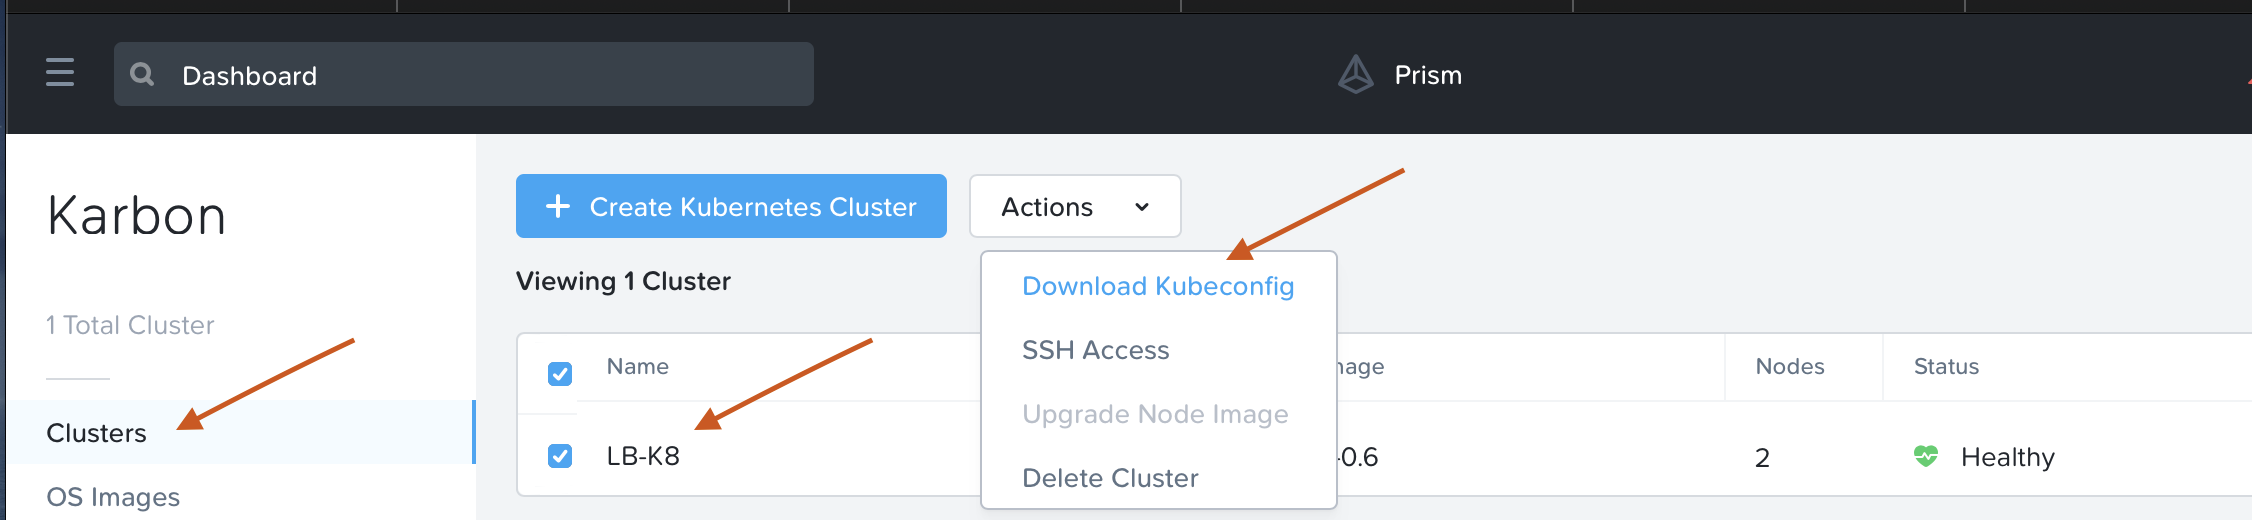Open the hamburger navigation menu
Screen dimensions: 2252x520
point(60,72)
